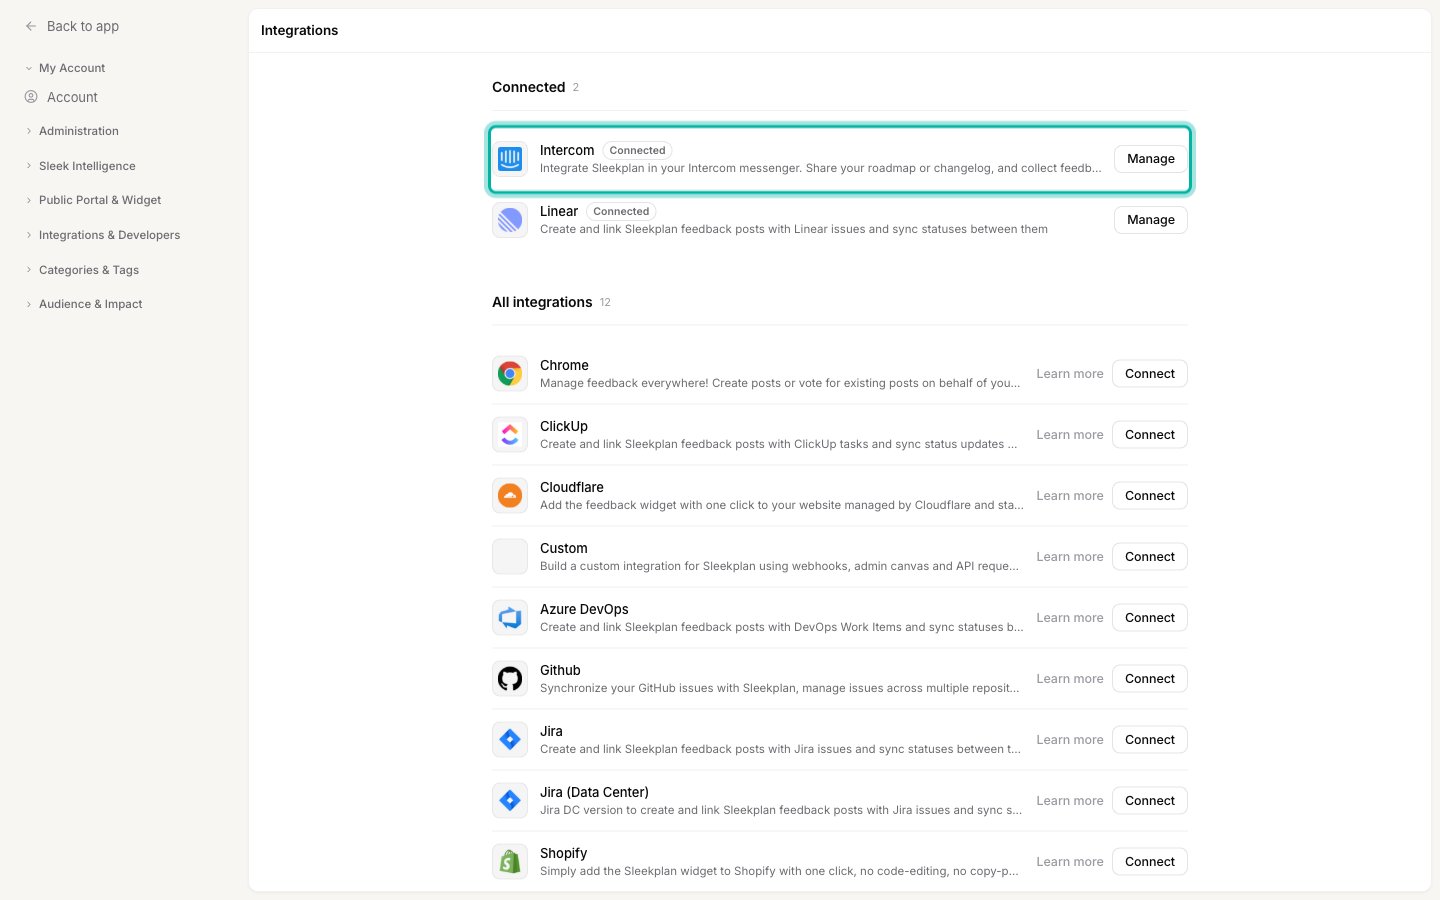Click the Azure DevOps integration name

(584, 609)
